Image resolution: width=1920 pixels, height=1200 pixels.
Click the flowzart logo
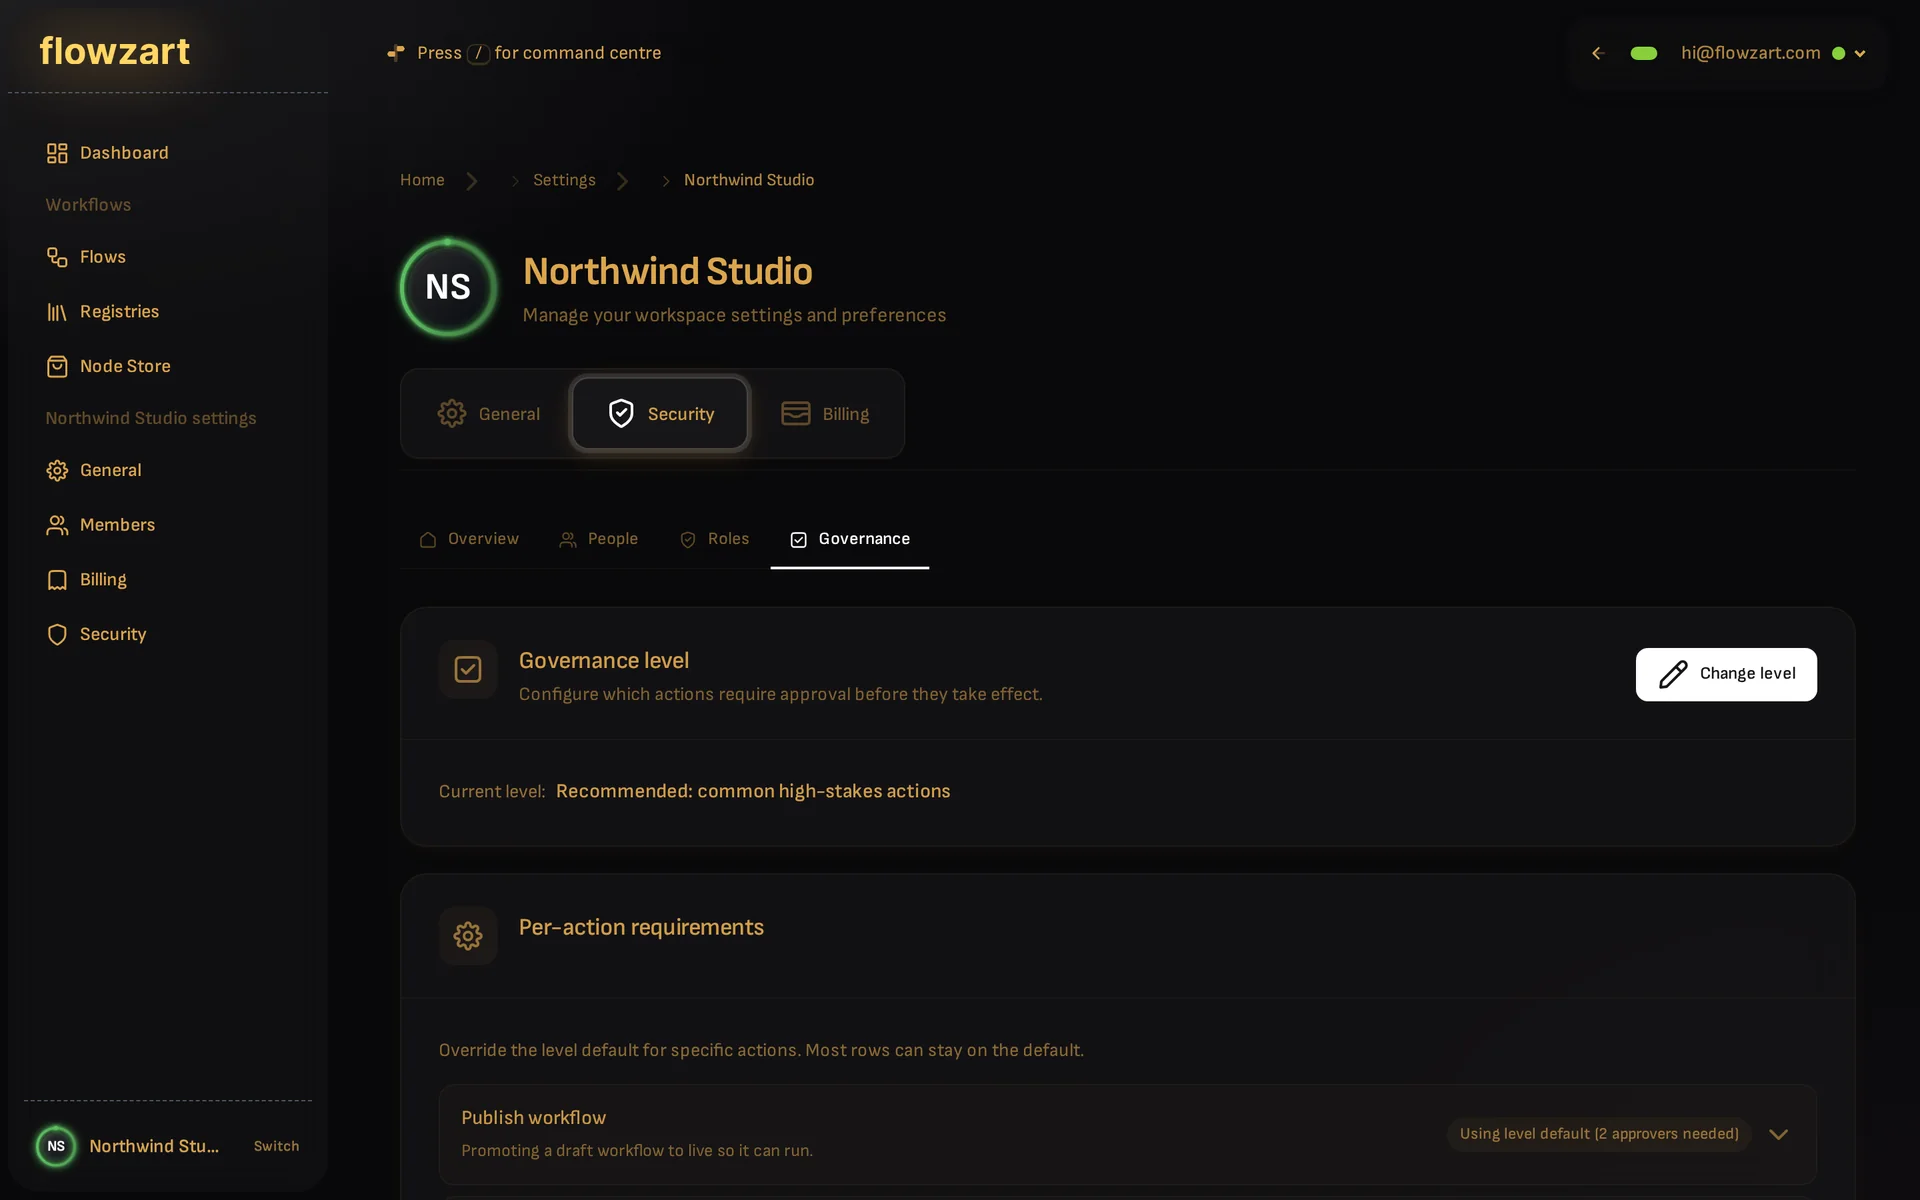[115, 51]
